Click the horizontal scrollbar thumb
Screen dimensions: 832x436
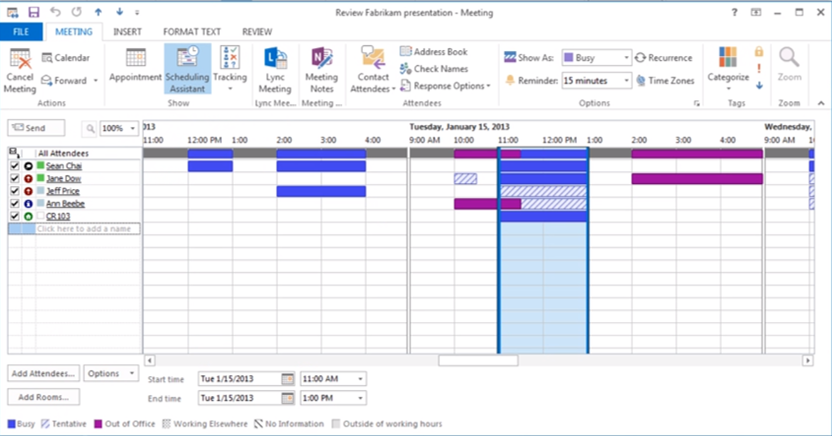pos(478,361)
